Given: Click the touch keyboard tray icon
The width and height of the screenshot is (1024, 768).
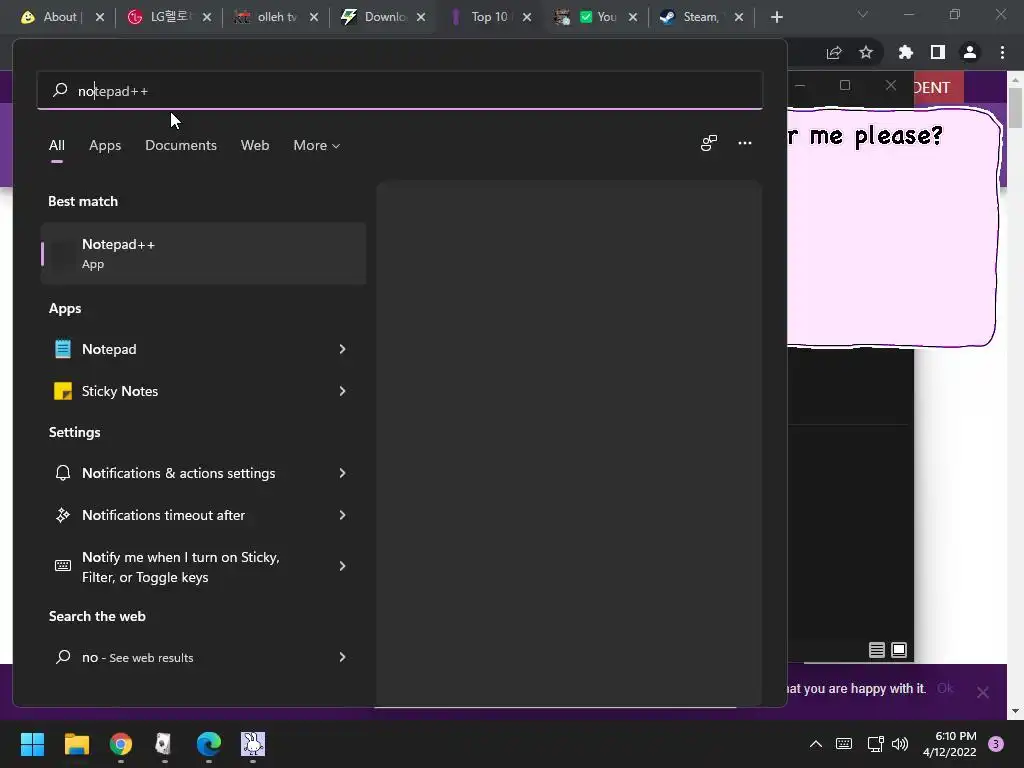Looking at the screenshot, I should coord(844,744).
